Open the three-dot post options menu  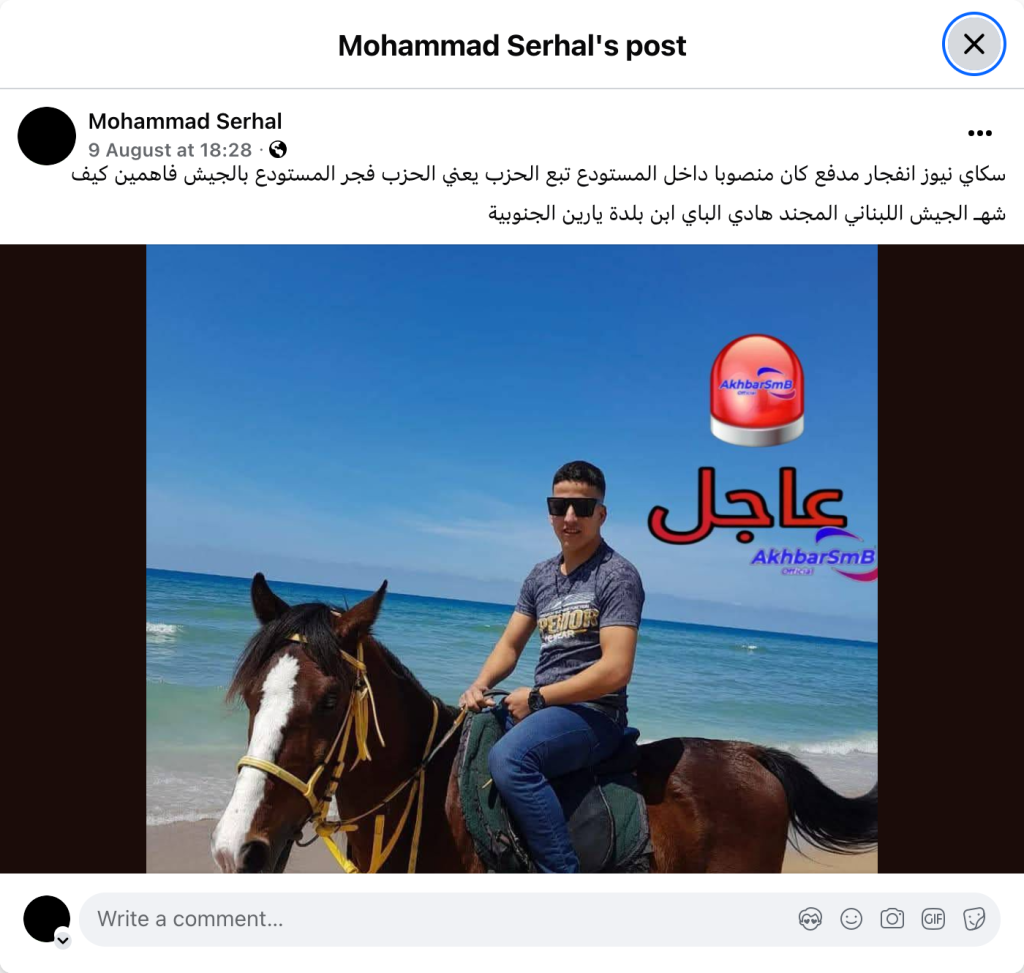pos(980,133)
